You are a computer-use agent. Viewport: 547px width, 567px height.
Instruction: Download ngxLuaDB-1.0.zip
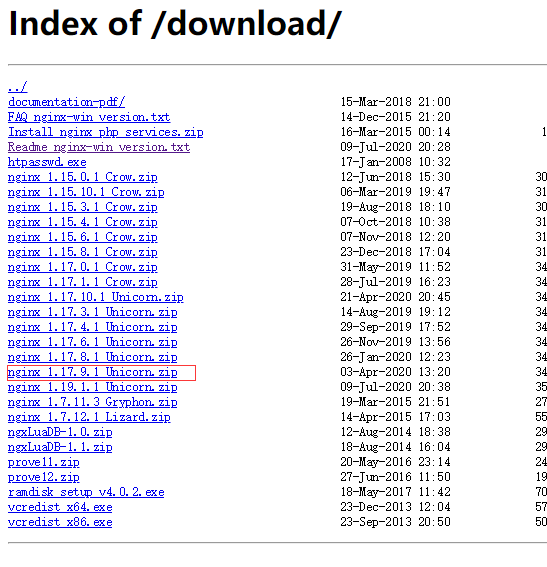coord(60,432)
